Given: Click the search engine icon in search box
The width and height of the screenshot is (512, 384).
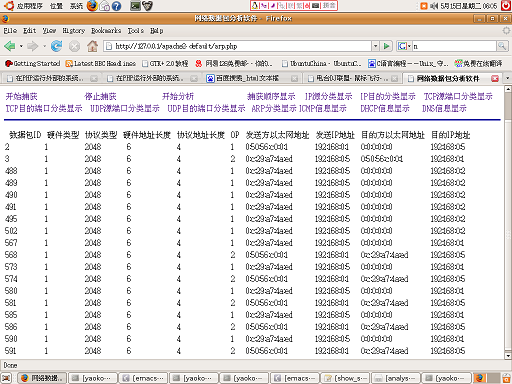Looking at the screenshot, I should coord(402,46).
